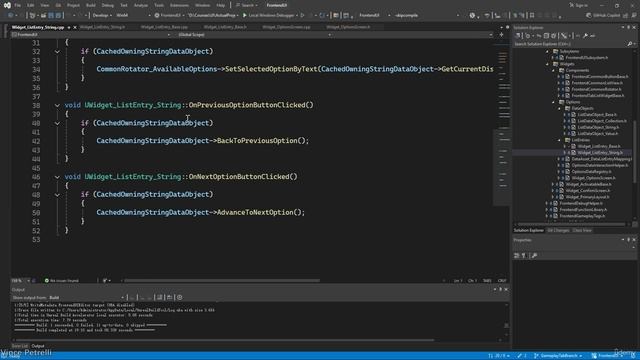Toggle auto hide pin on Output panel
Screen dimensions: 640x360
tap(501, 289)
